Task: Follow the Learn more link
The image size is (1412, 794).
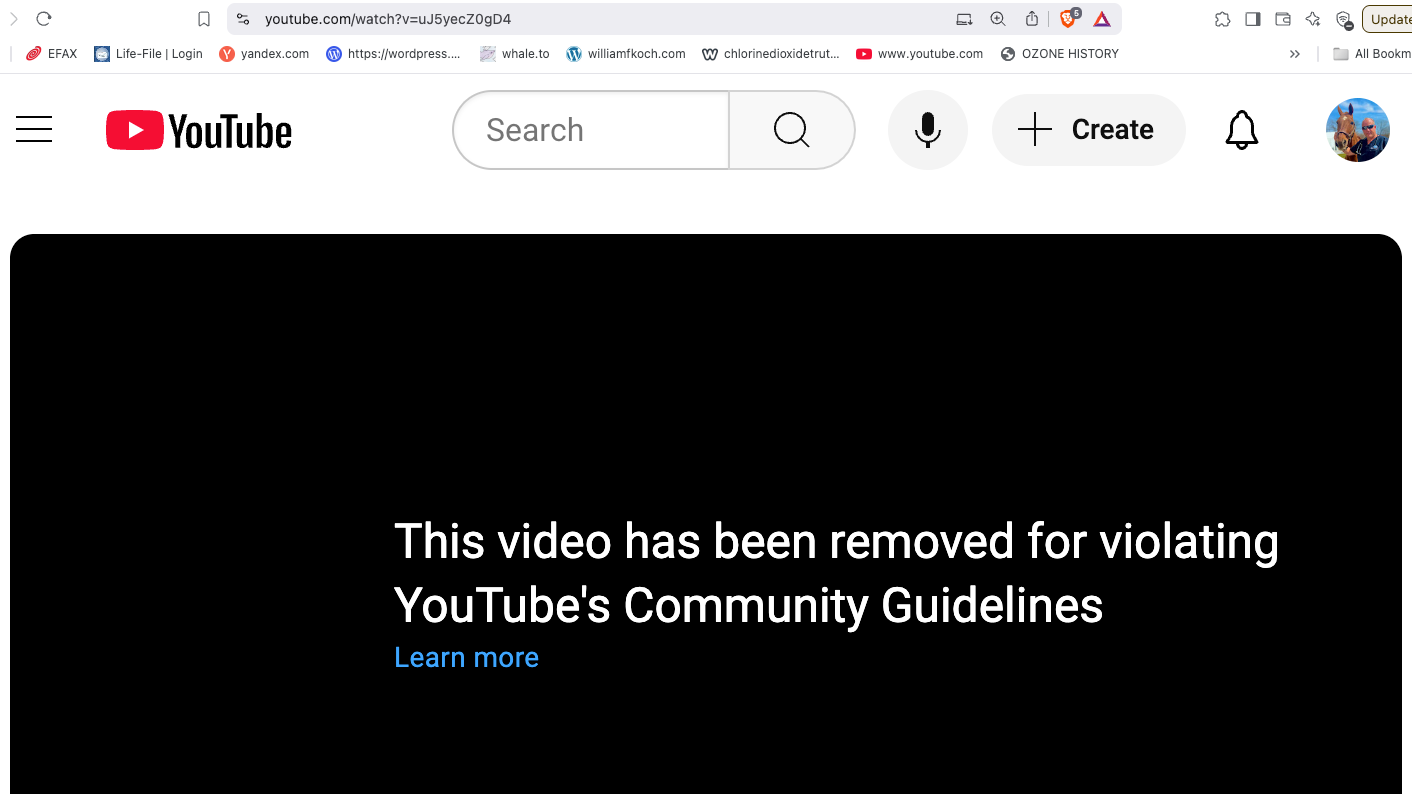Action: tap(466, 657)
